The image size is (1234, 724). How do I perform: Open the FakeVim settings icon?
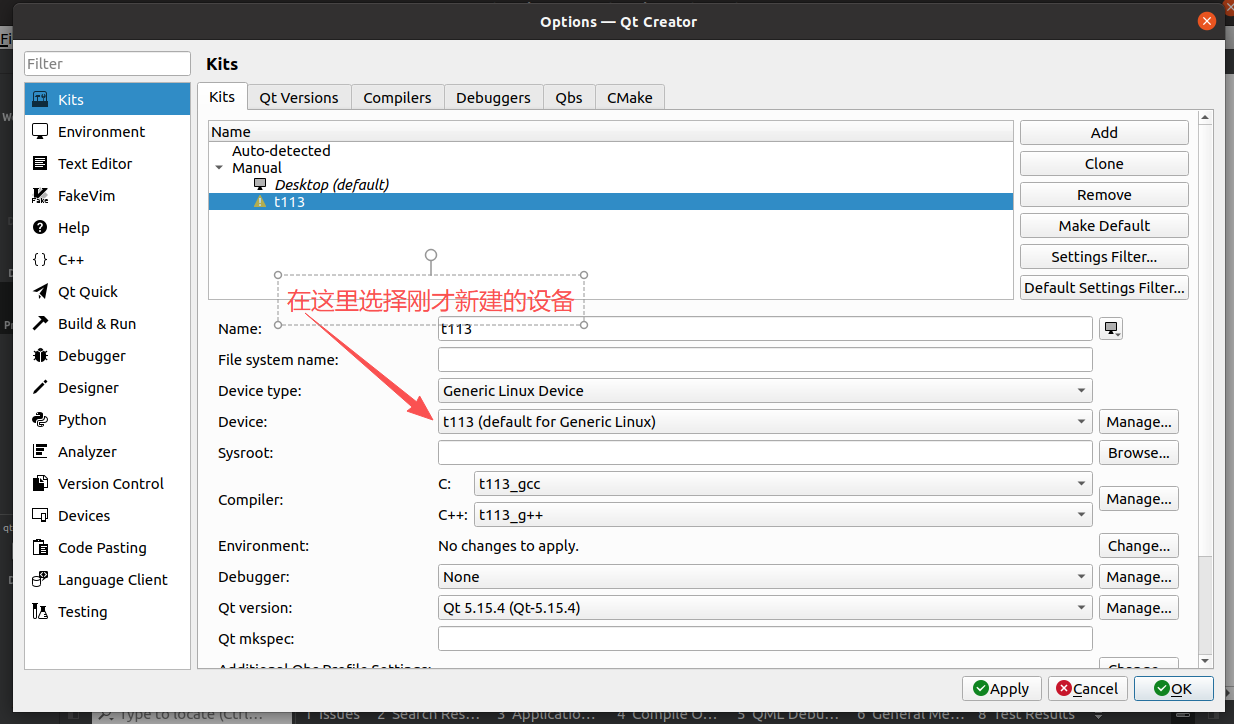(40, 196)
